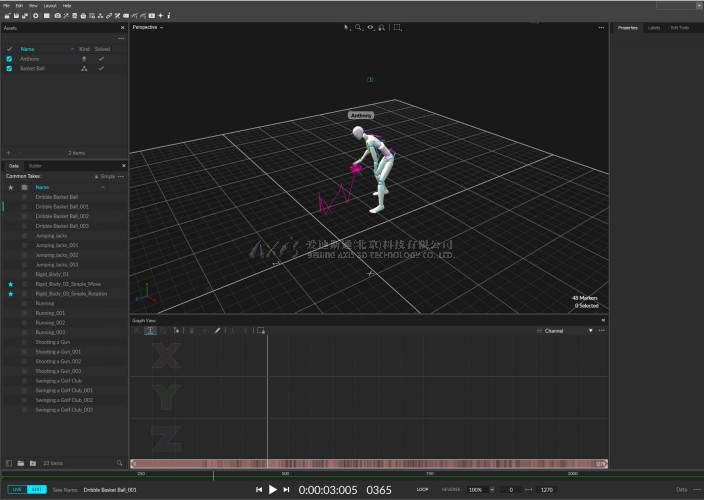Switch to LIVE mode
The height and width of the screenshot is (500, 704).
tap(16, 489)
